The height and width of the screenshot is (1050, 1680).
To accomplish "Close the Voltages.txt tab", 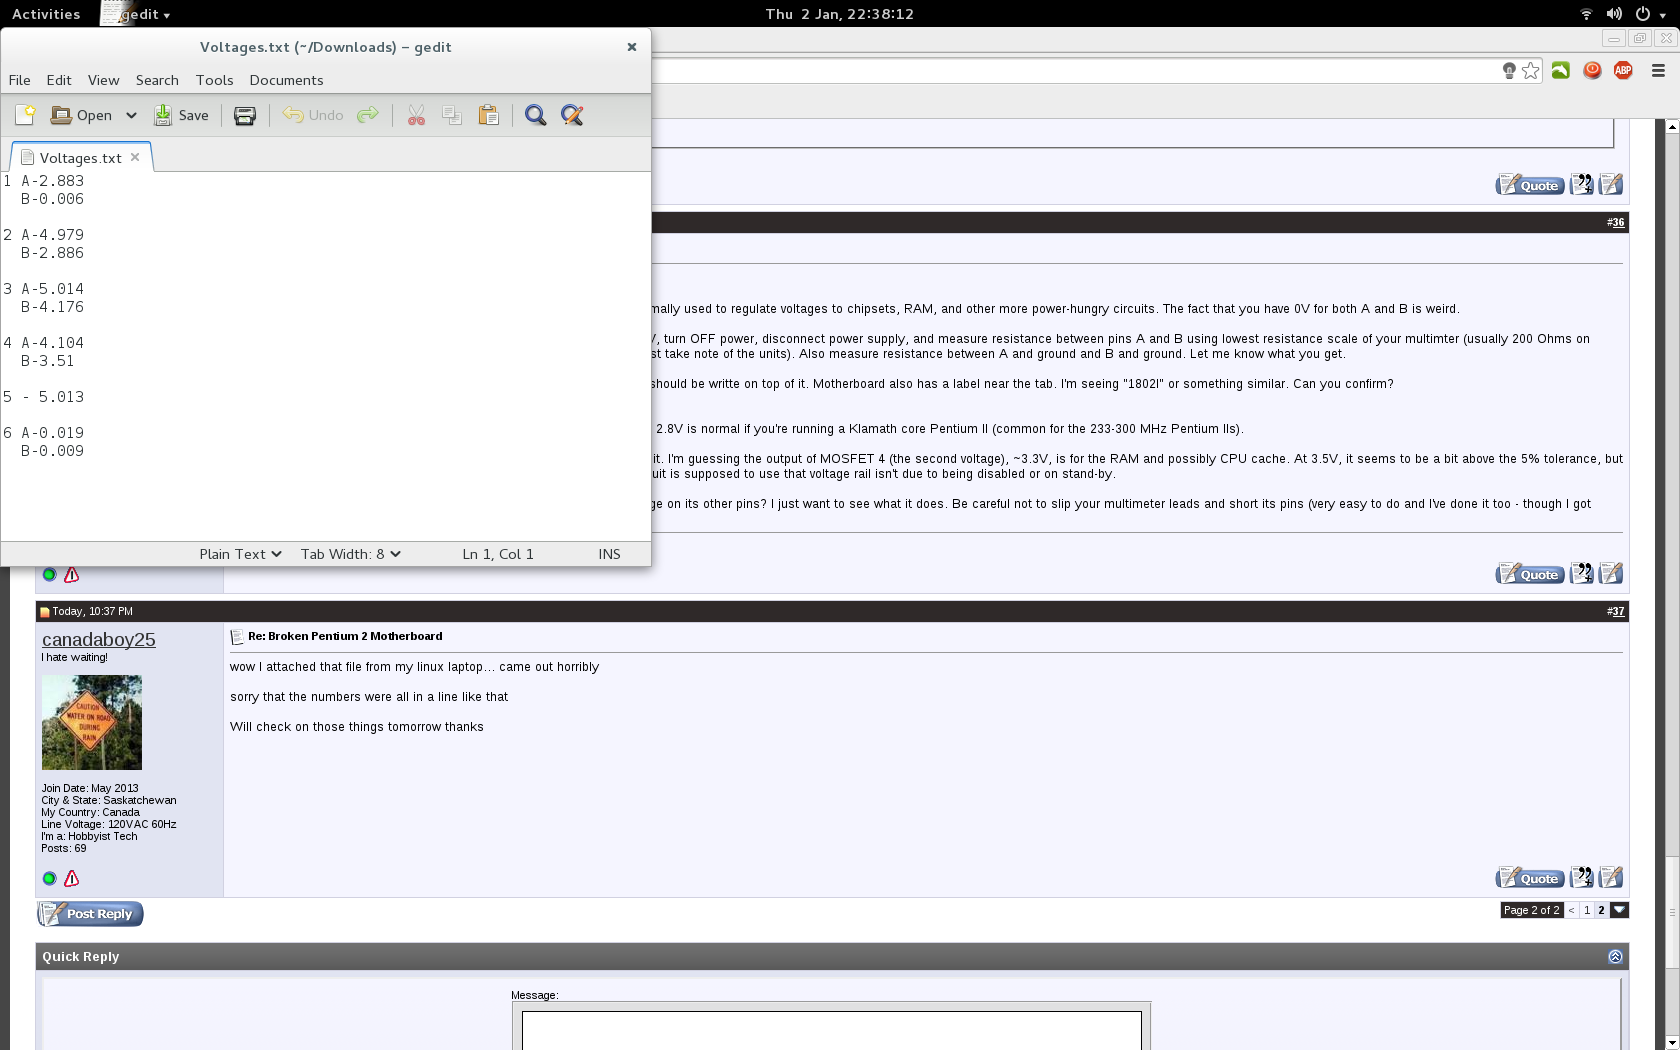I will [x=135, y=157].
